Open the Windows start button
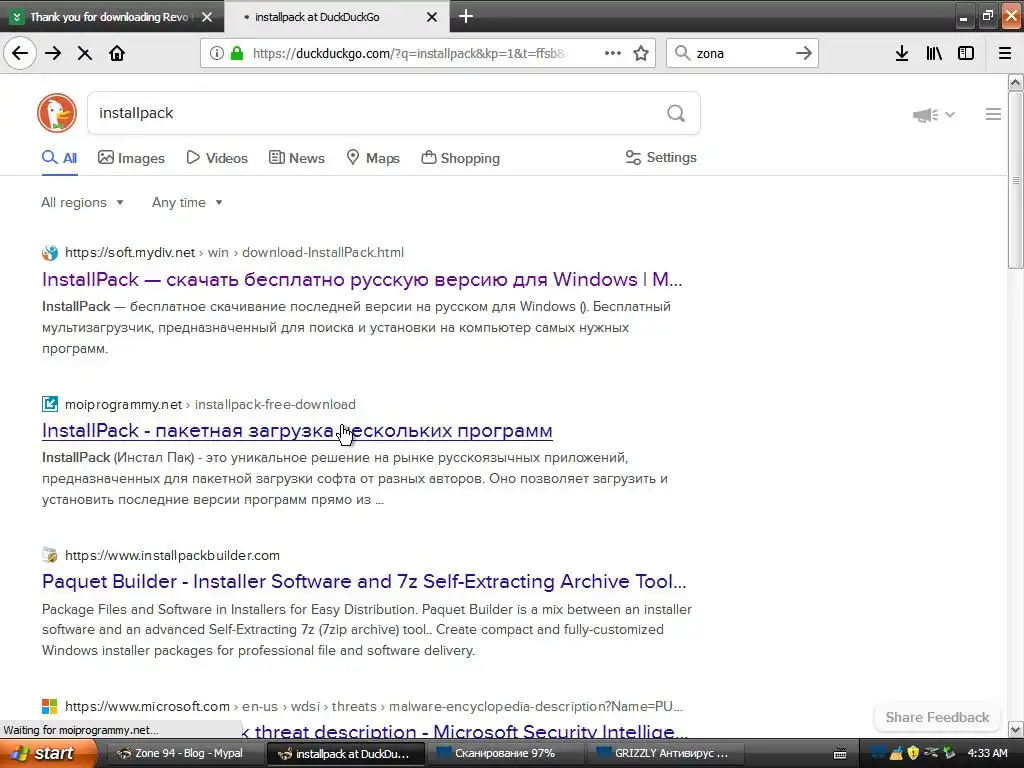This screenshot has width=1024, height=768. 48,754
